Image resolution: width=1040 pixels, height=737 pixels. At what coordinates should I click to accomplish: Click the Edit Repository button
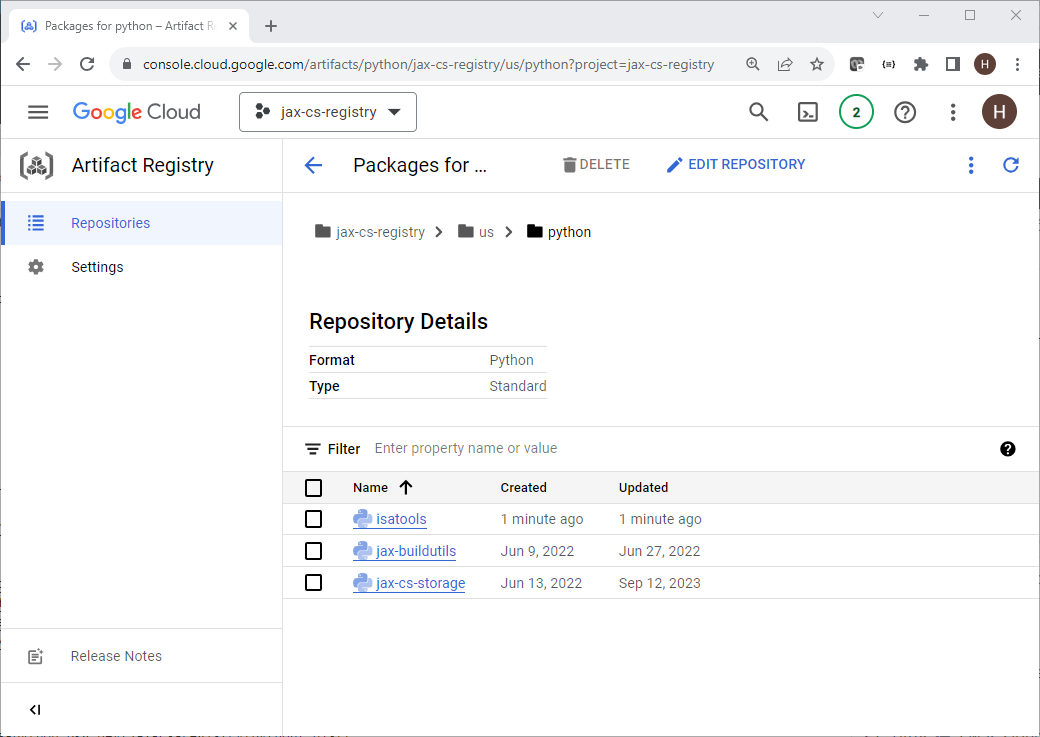pos(735,165)
